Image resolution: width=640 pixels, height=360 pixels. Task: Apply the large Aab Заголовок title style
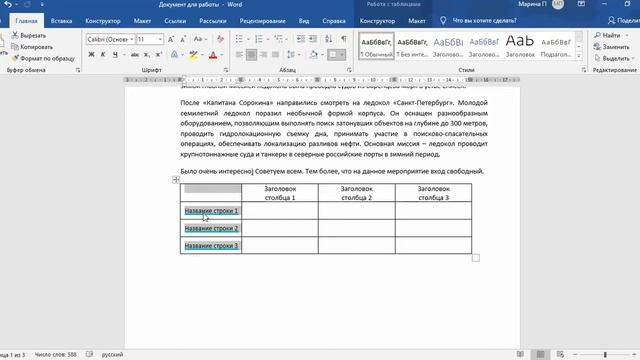(x=520, y=46)
